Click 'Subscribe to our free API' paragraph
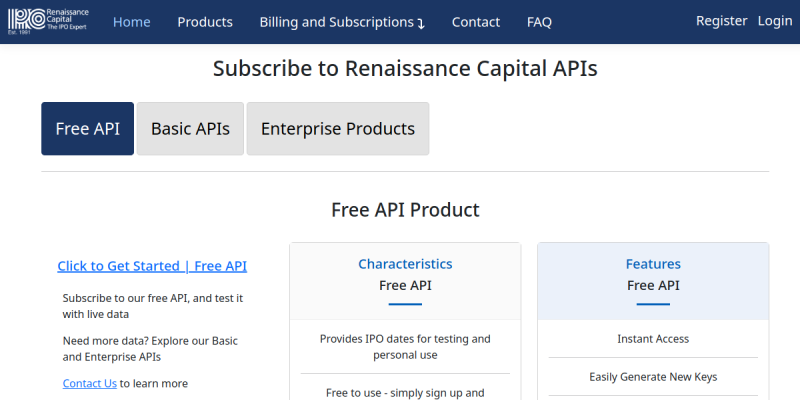Viewport: 800px width, 400px height. [153, 306]
